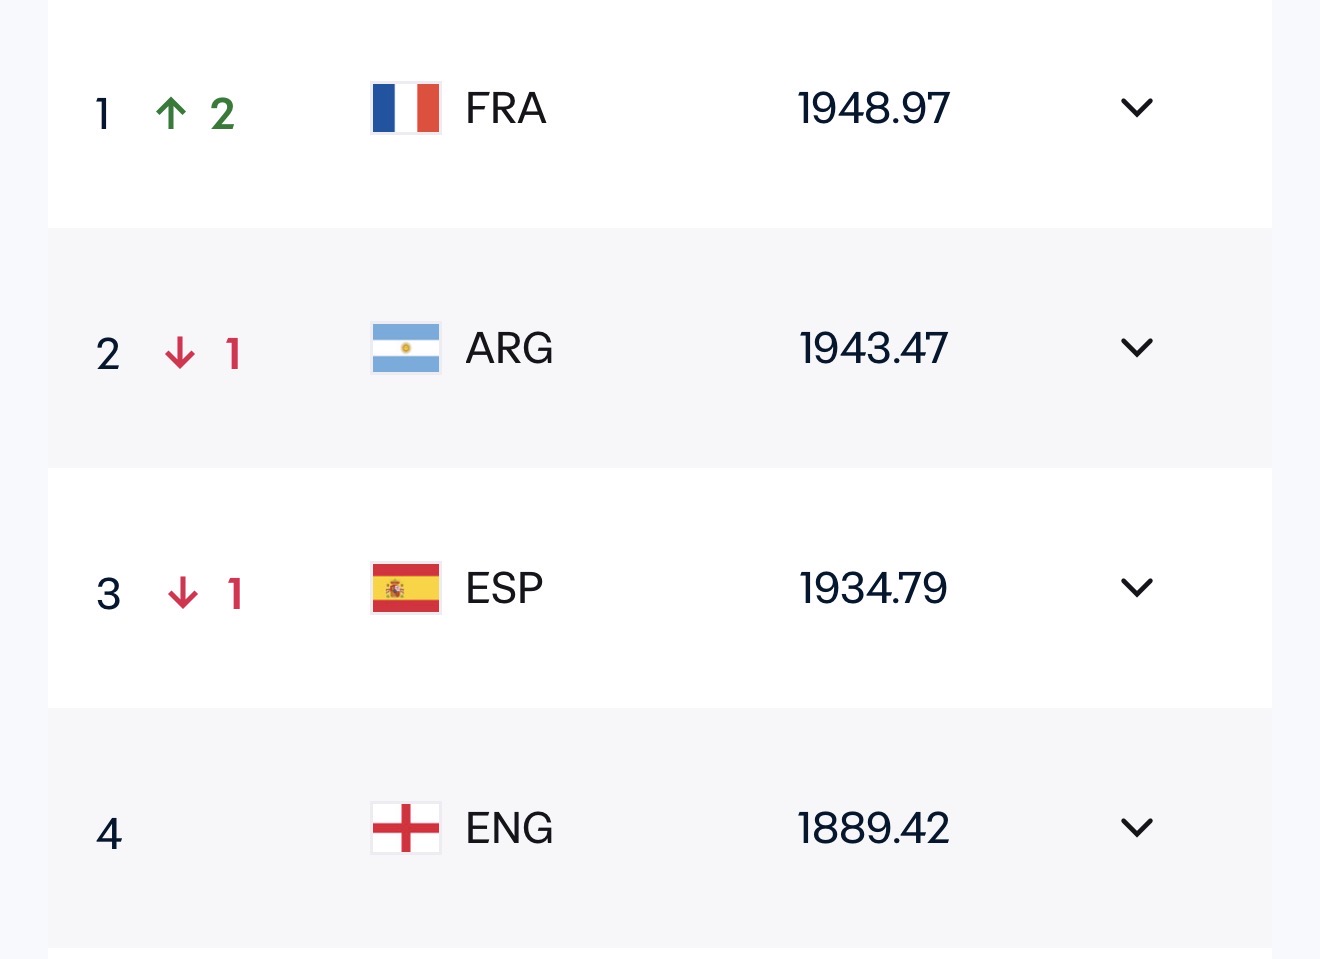This screenshot has height=959, width=1320.
Task: Click the red down arrow beside Argentina
Action: click(x=180, y=353)
